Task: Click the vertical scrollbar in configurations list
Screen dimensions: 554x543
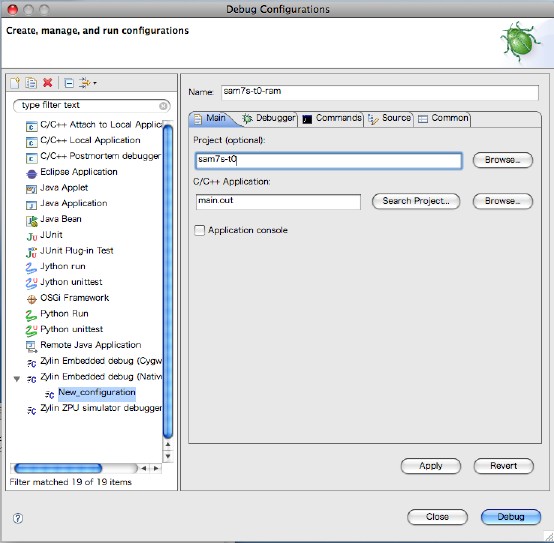Action: [168, 281]
